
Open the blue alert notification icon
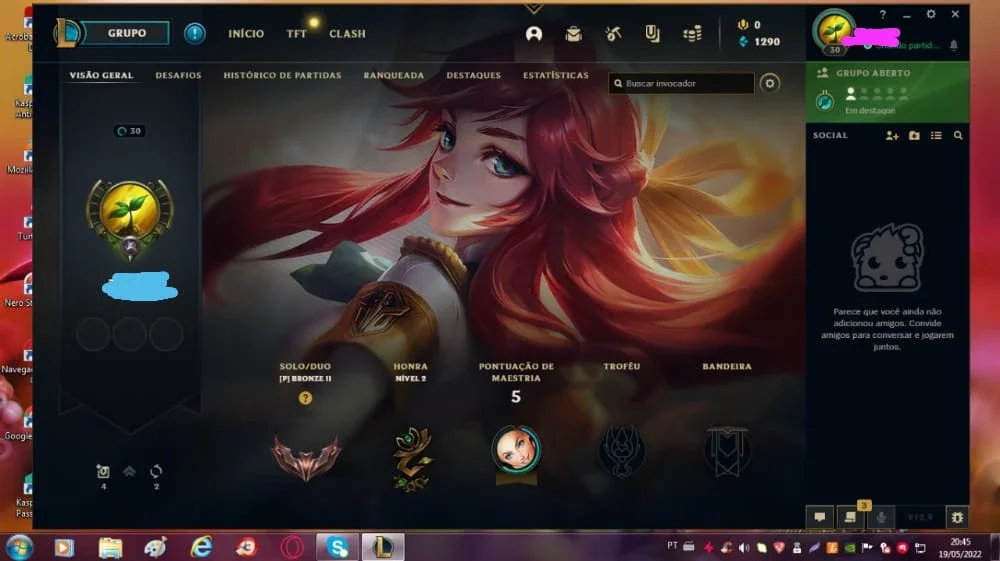(195, 33)
